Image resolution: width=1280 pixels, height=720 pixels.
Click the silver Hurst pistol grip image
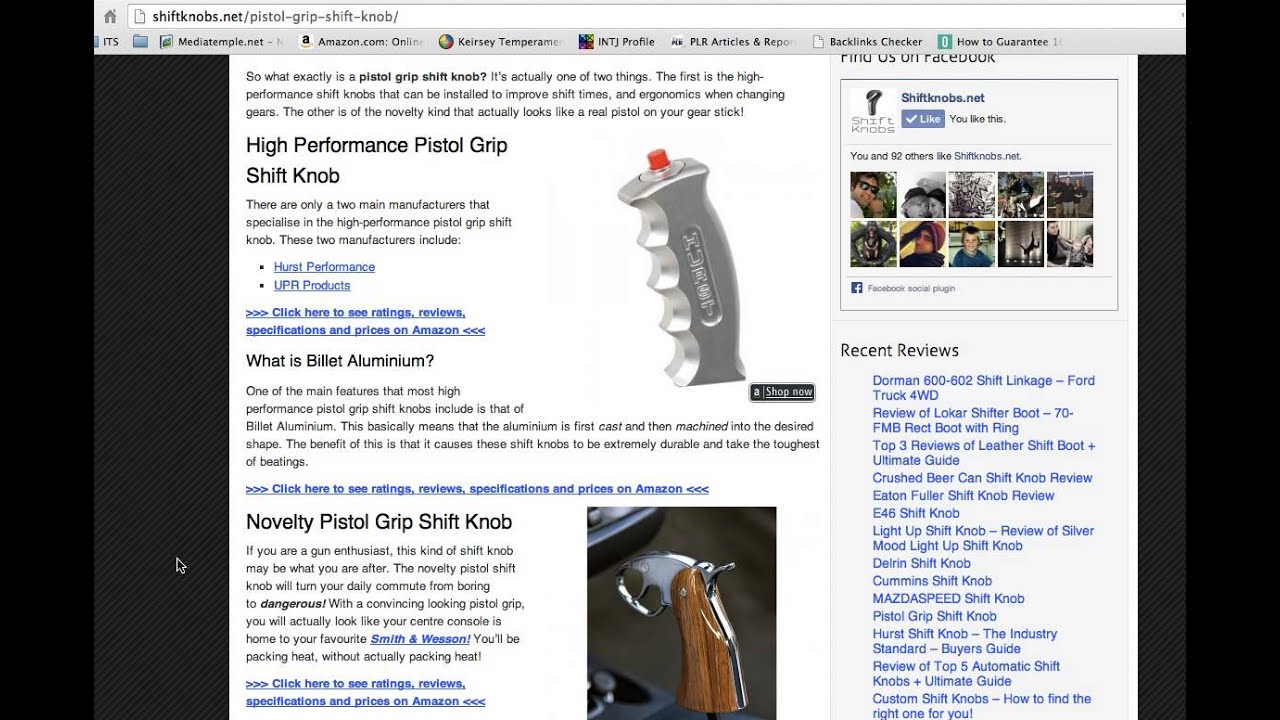(682, 266)
